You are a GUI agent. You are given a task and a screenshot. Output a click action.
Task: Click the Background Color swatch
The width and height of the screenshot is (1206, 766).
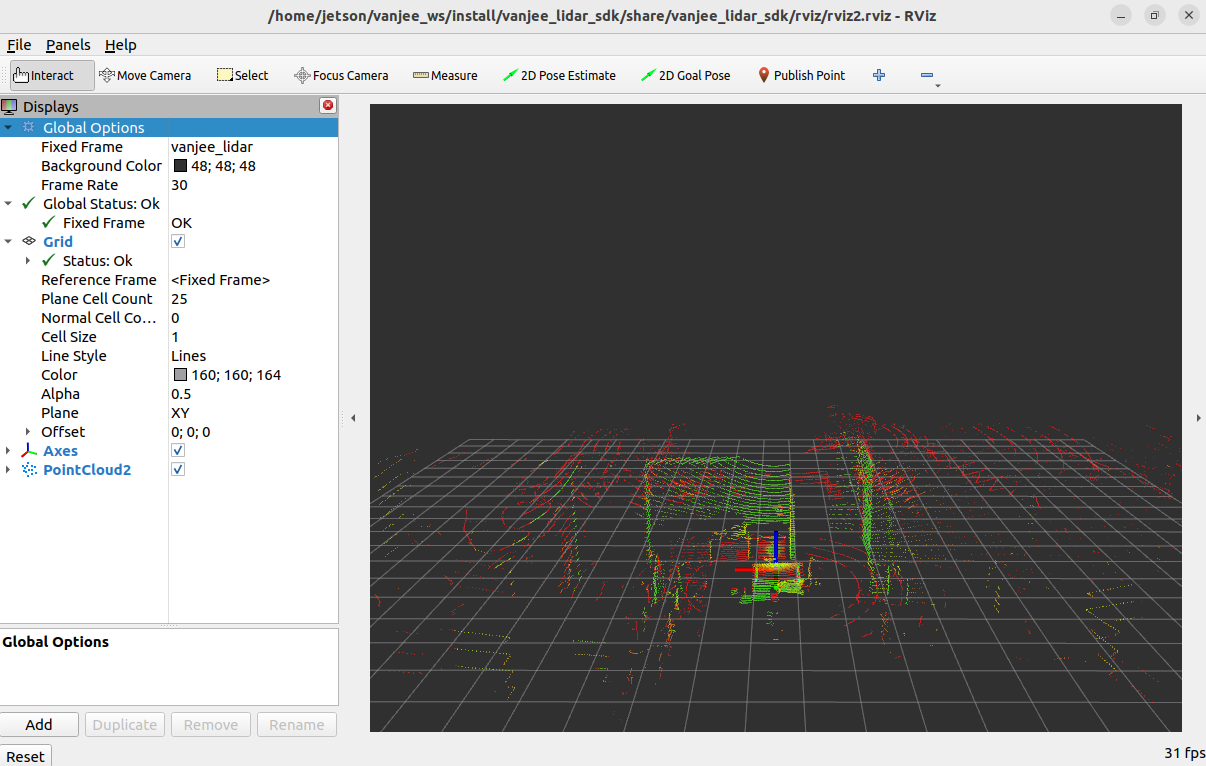point(180,166)
